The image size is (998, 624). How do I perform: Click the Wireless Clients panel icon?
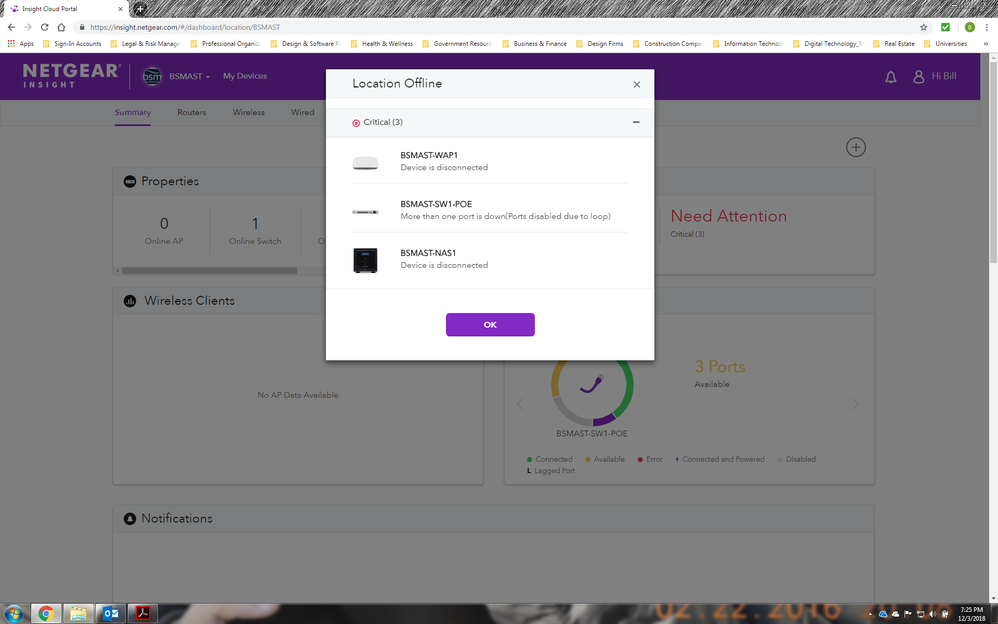(x=130, y=301)
